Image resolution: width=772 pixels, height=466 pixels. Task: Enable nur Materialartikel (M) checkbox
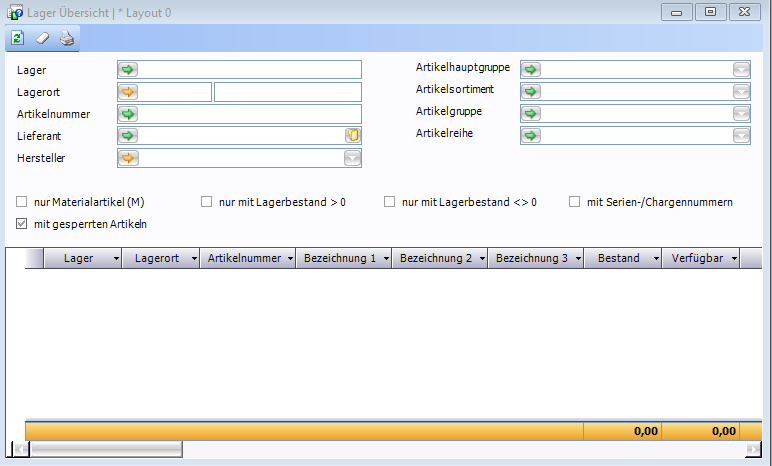22,202
